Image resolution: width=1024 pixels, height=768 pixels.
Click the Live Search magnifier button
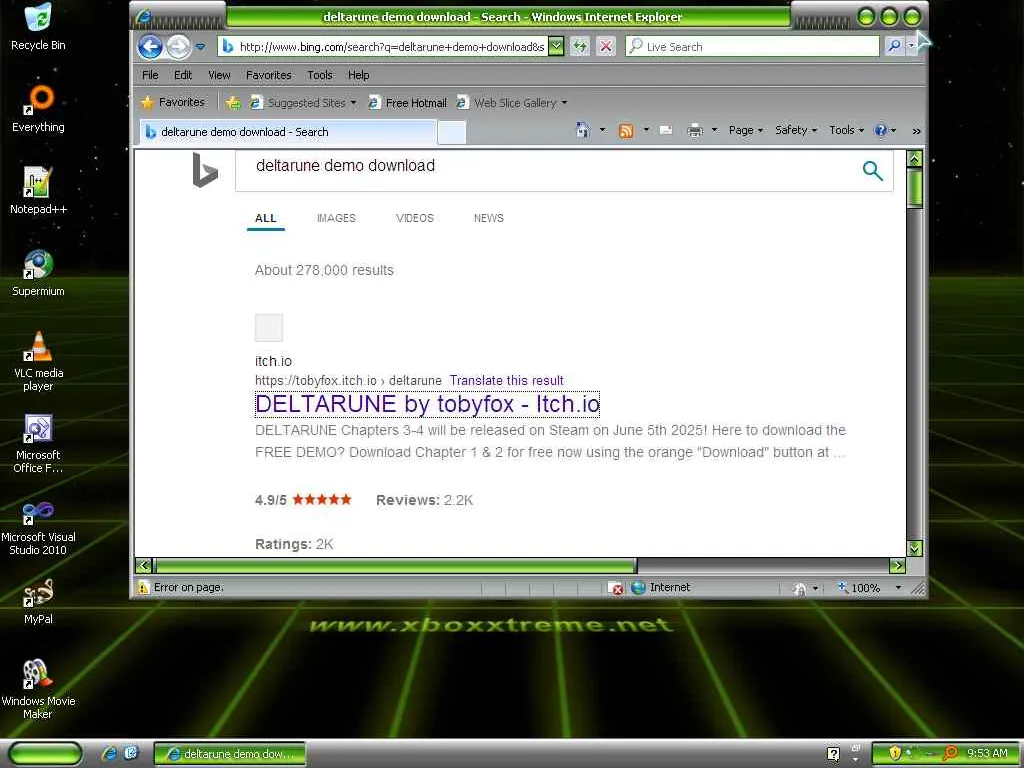pos(893,46)
